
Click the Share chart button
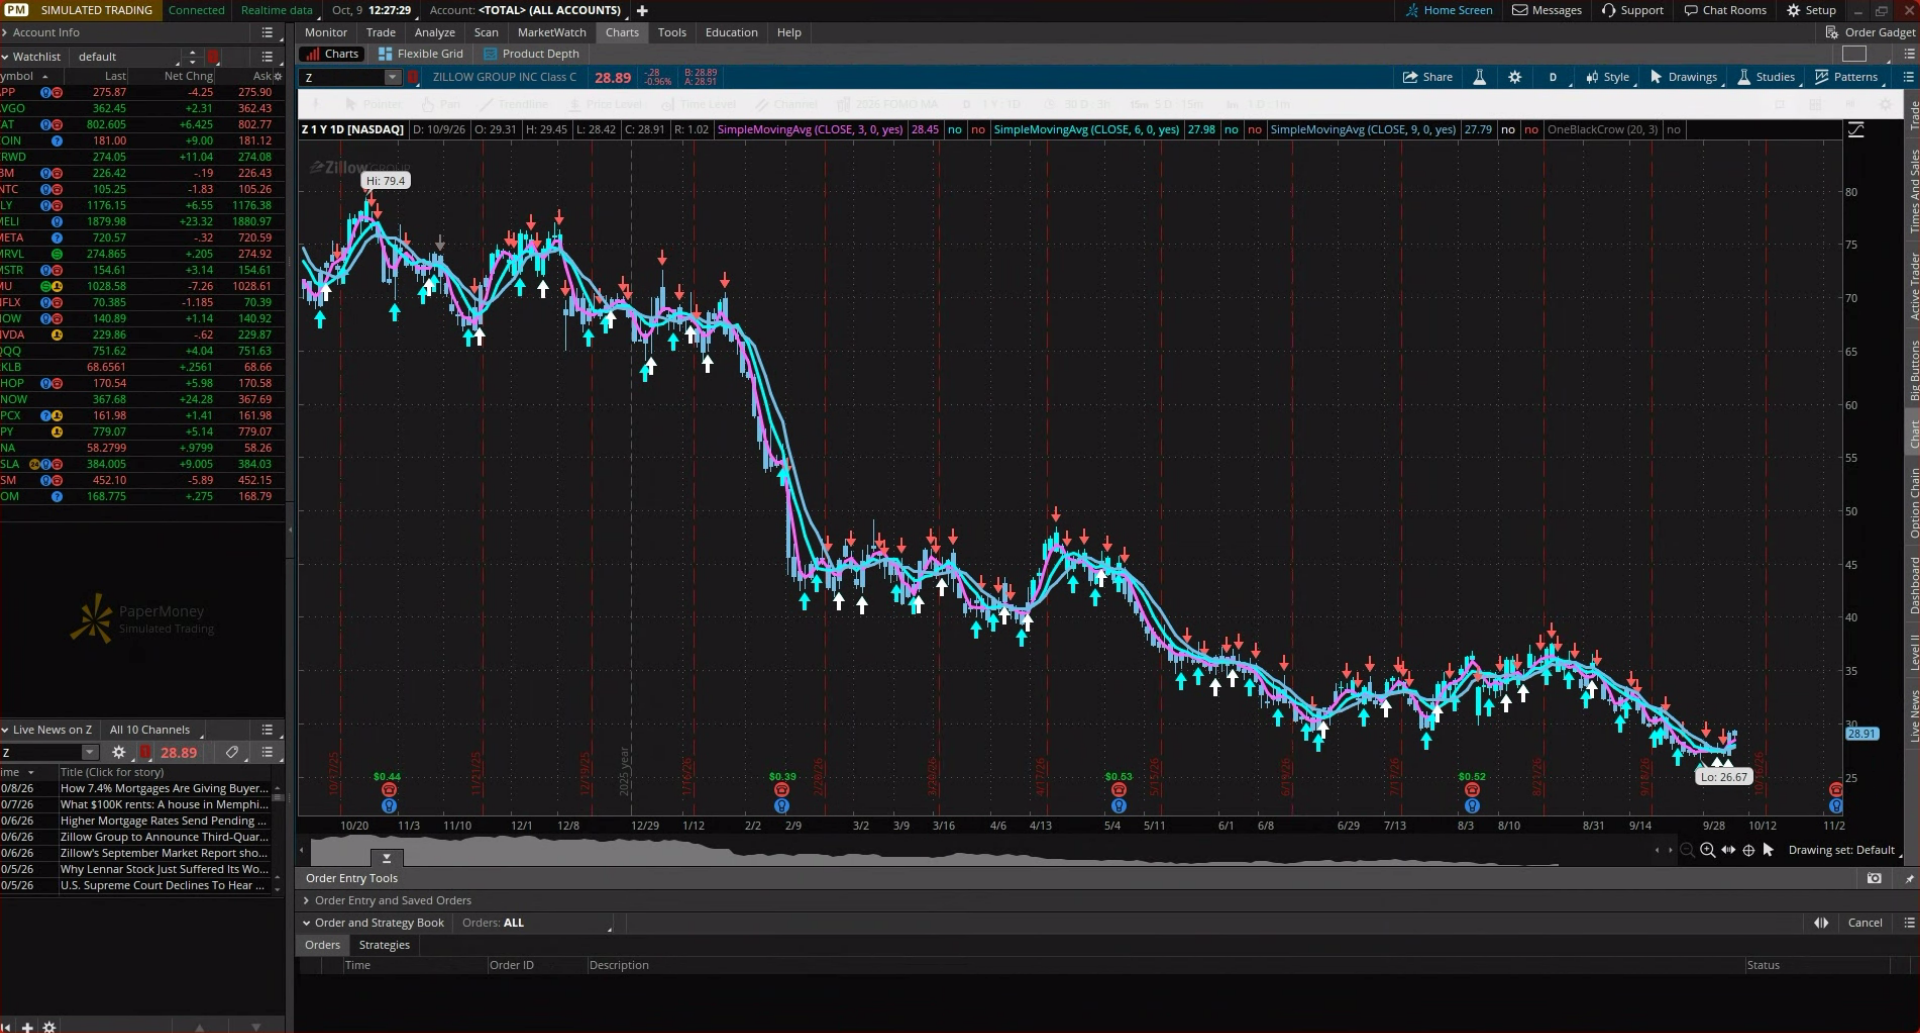point(1427,77)
